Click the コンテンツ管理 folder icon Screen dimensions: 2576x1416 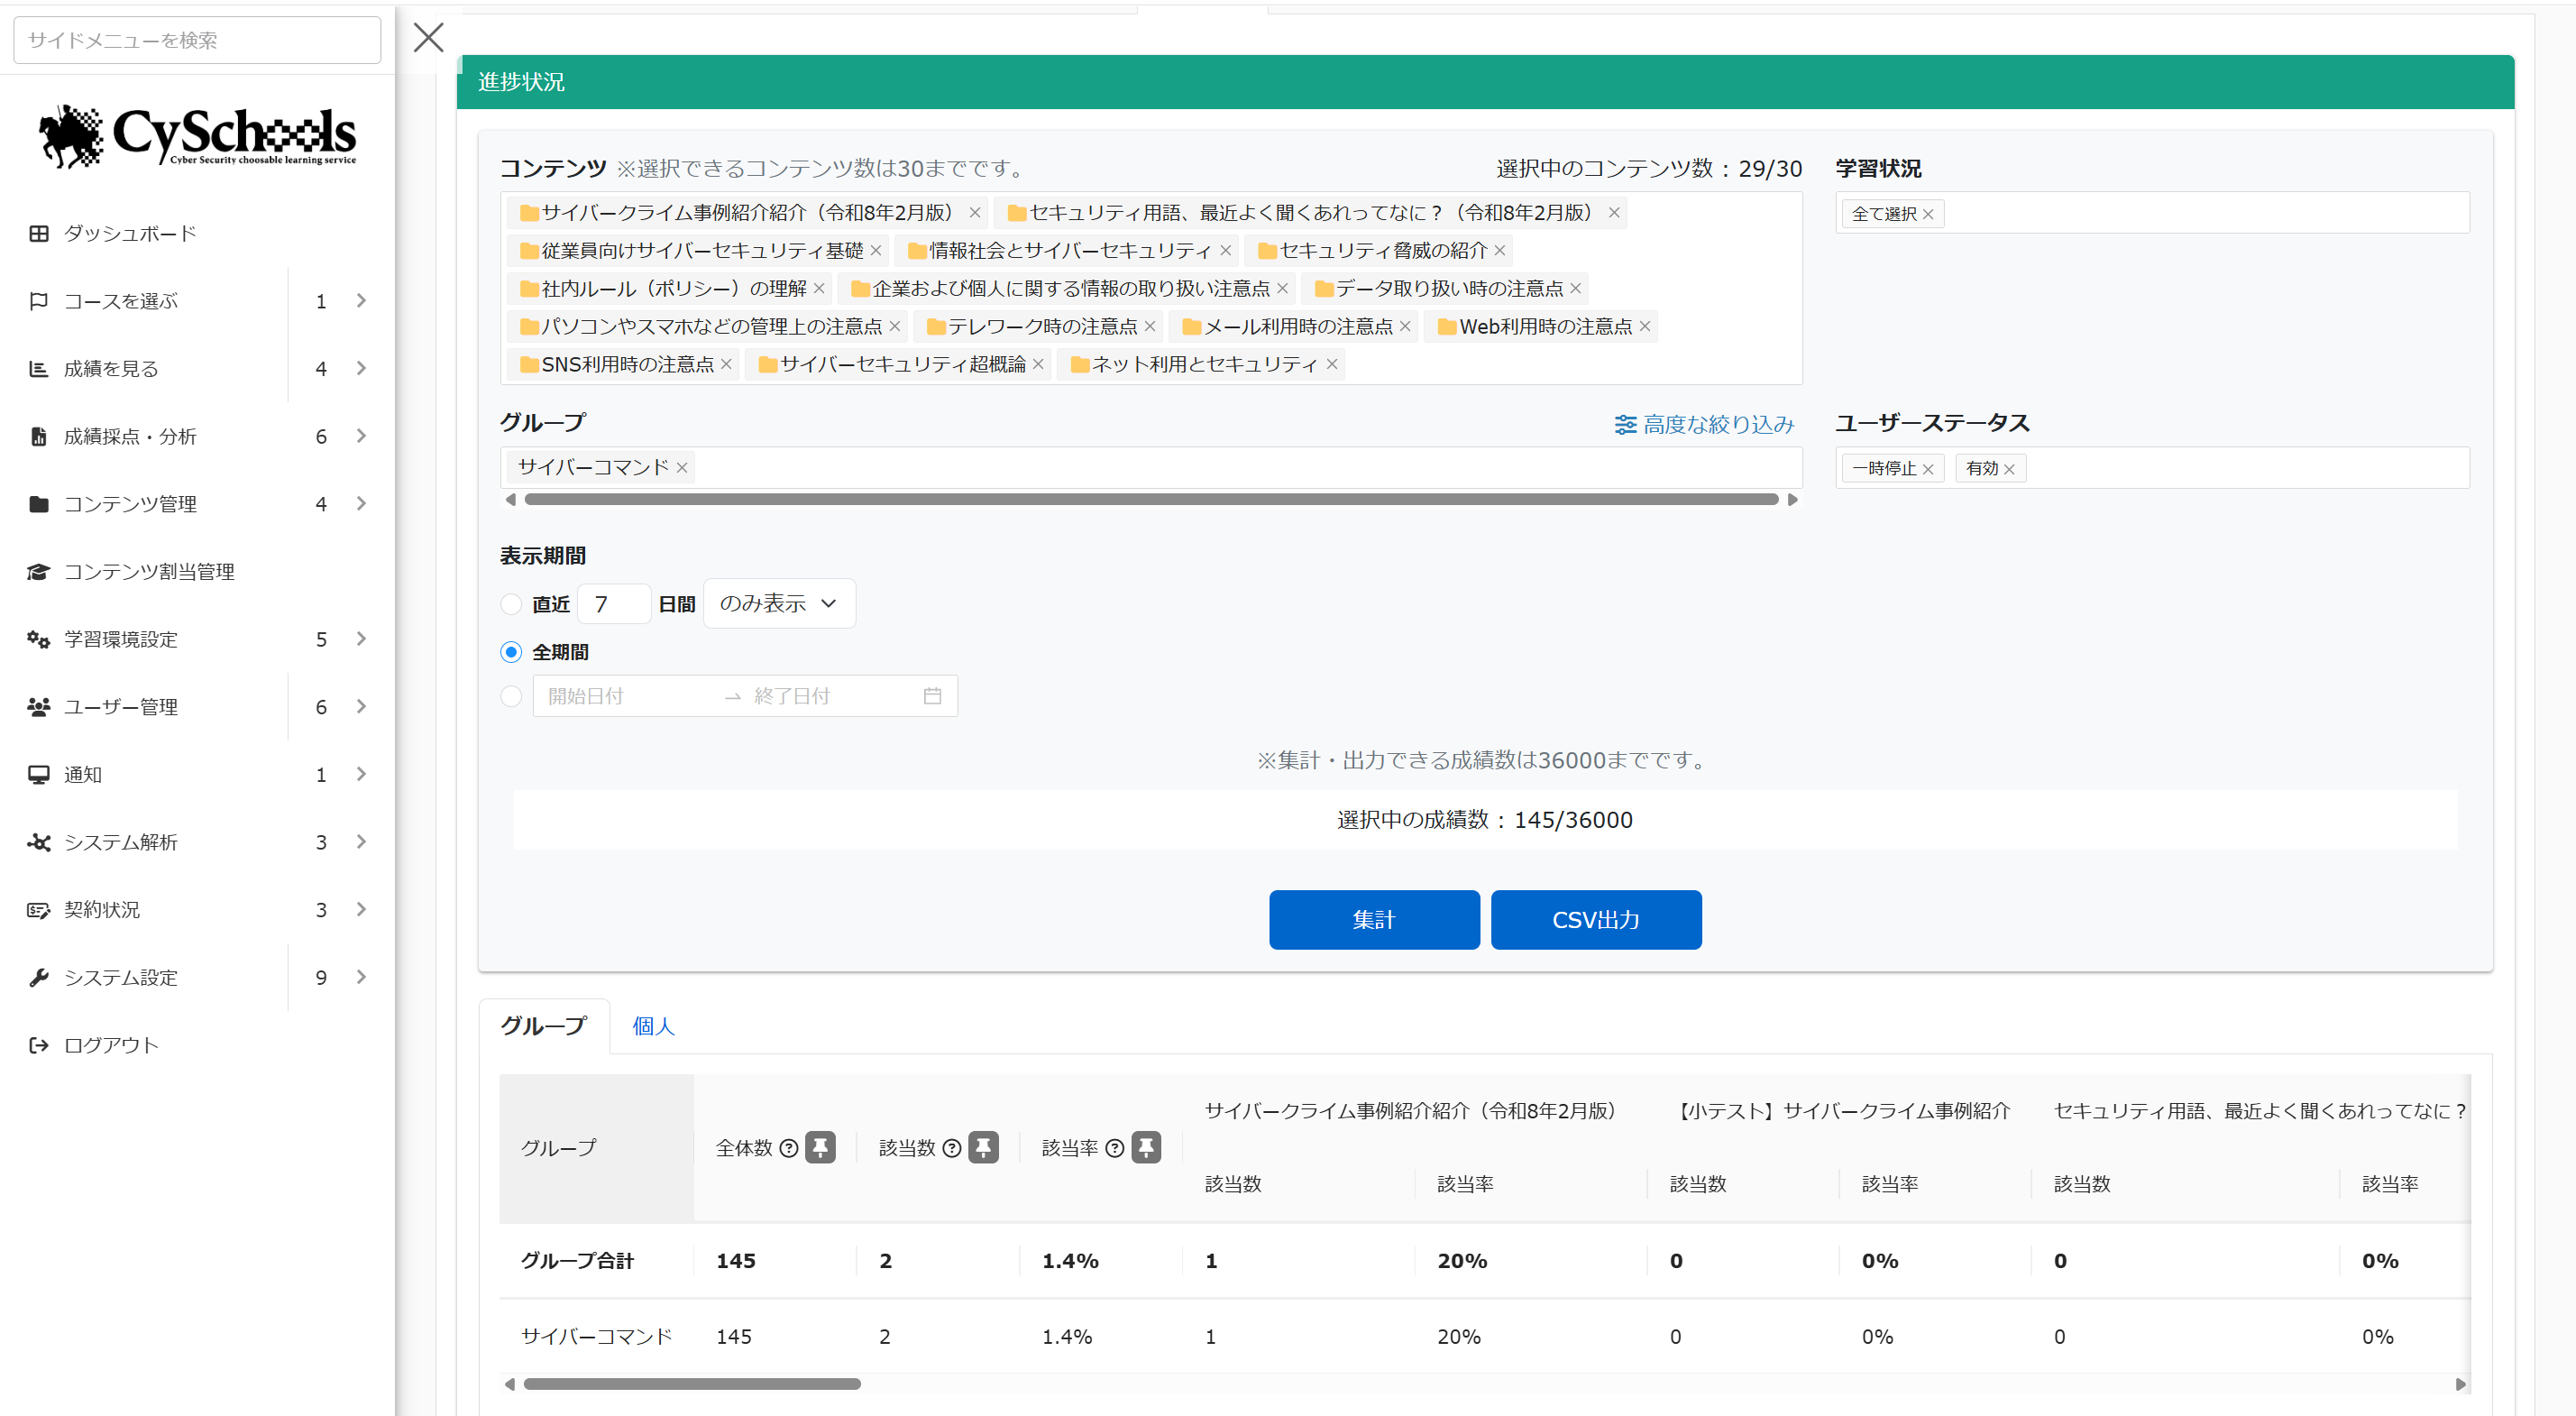pyautogui.click(x=39, y=504)
